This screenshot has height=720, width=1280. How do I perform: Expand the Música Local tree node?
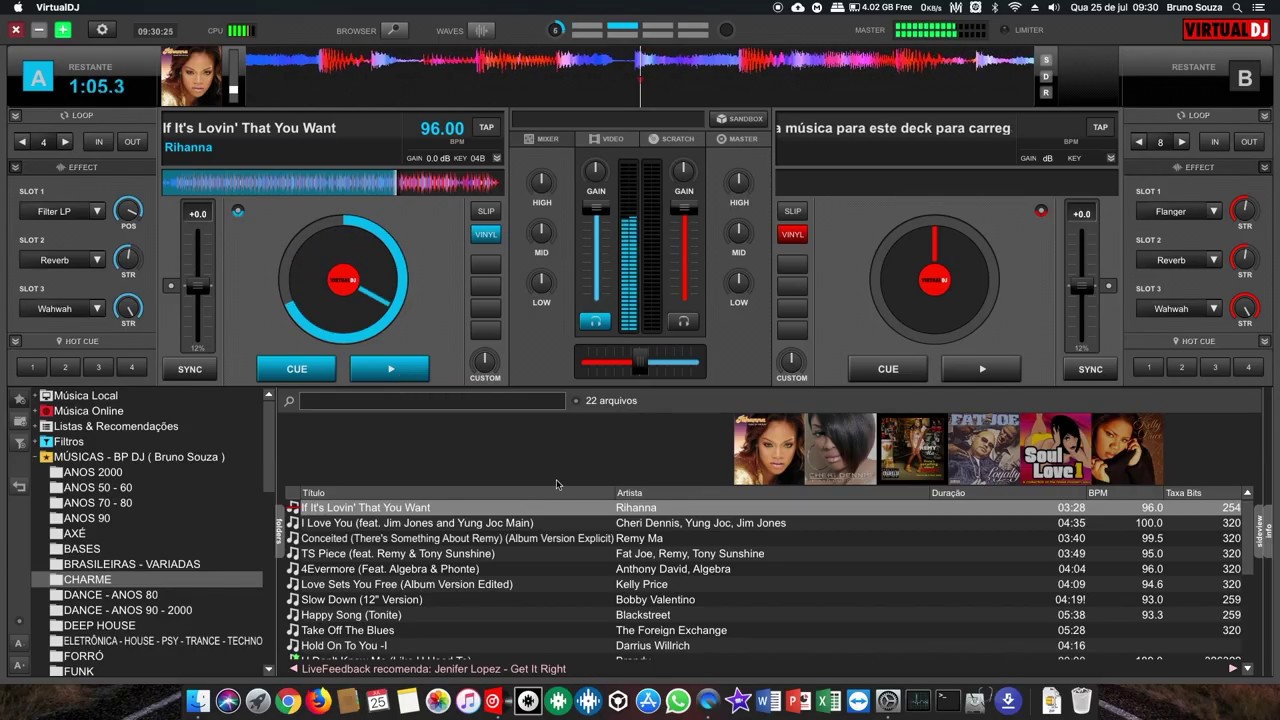point(35,396)
